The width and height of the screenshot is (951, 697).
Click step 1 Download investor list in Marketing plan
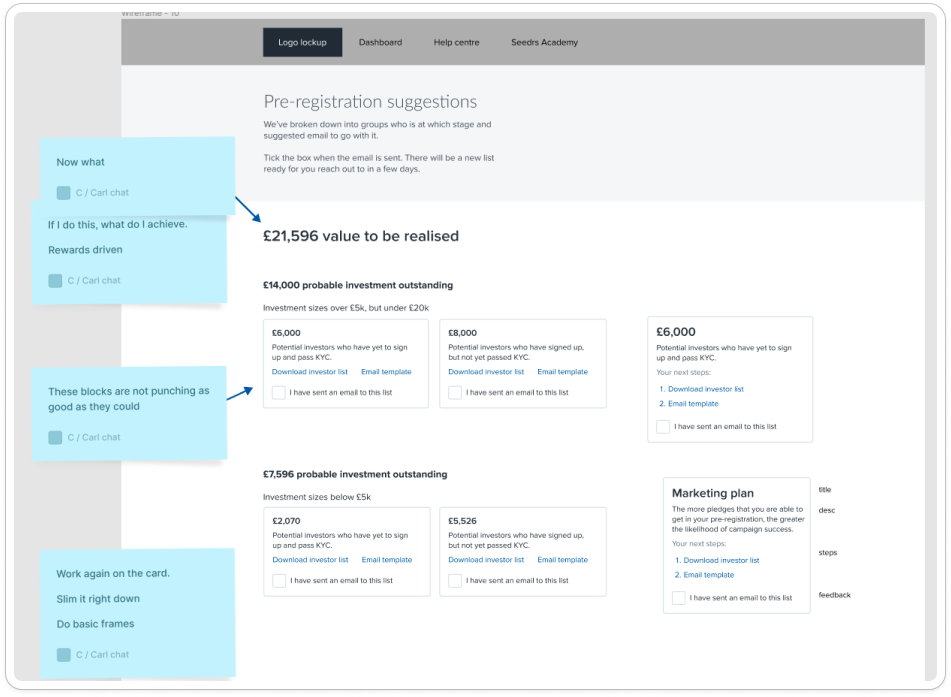click(721, 561)
